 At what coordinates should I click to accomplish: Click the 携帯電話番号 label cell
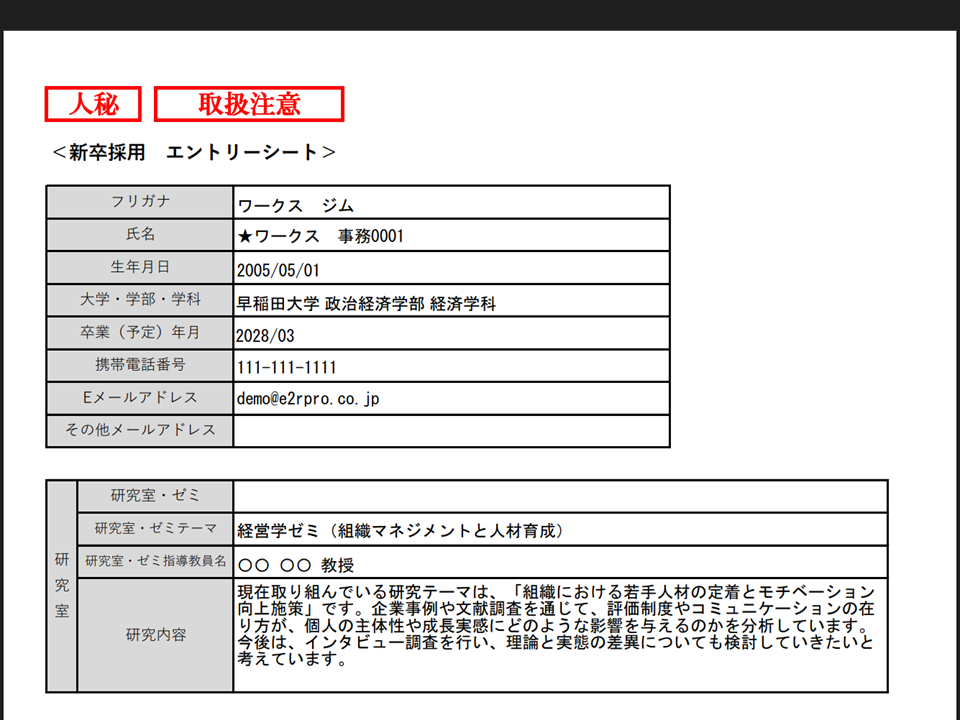140,365
